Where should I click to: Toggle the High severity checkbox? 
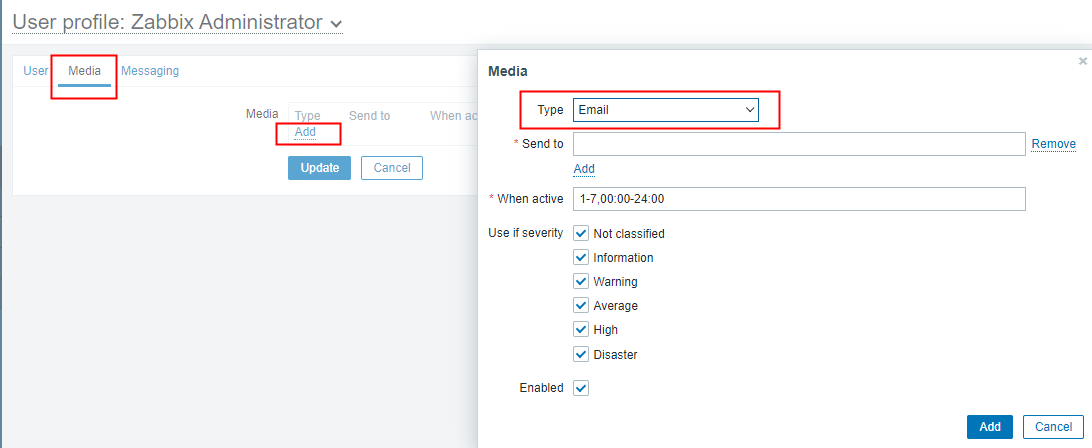[581, 329]
